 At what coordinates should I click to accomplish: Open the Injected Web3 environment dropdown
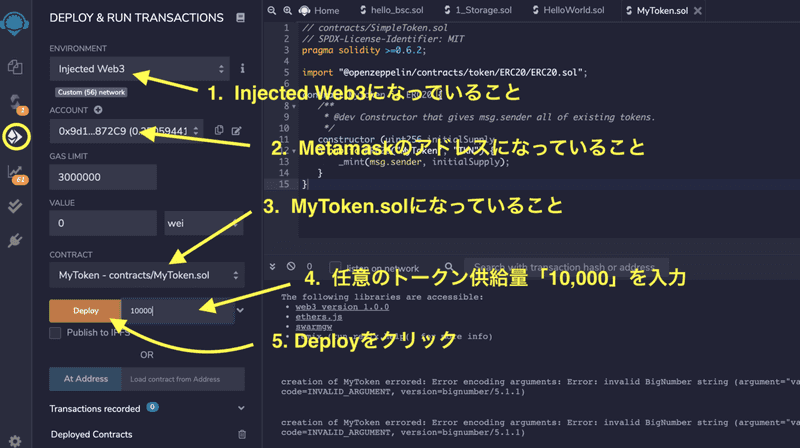[x=139, y=69]
